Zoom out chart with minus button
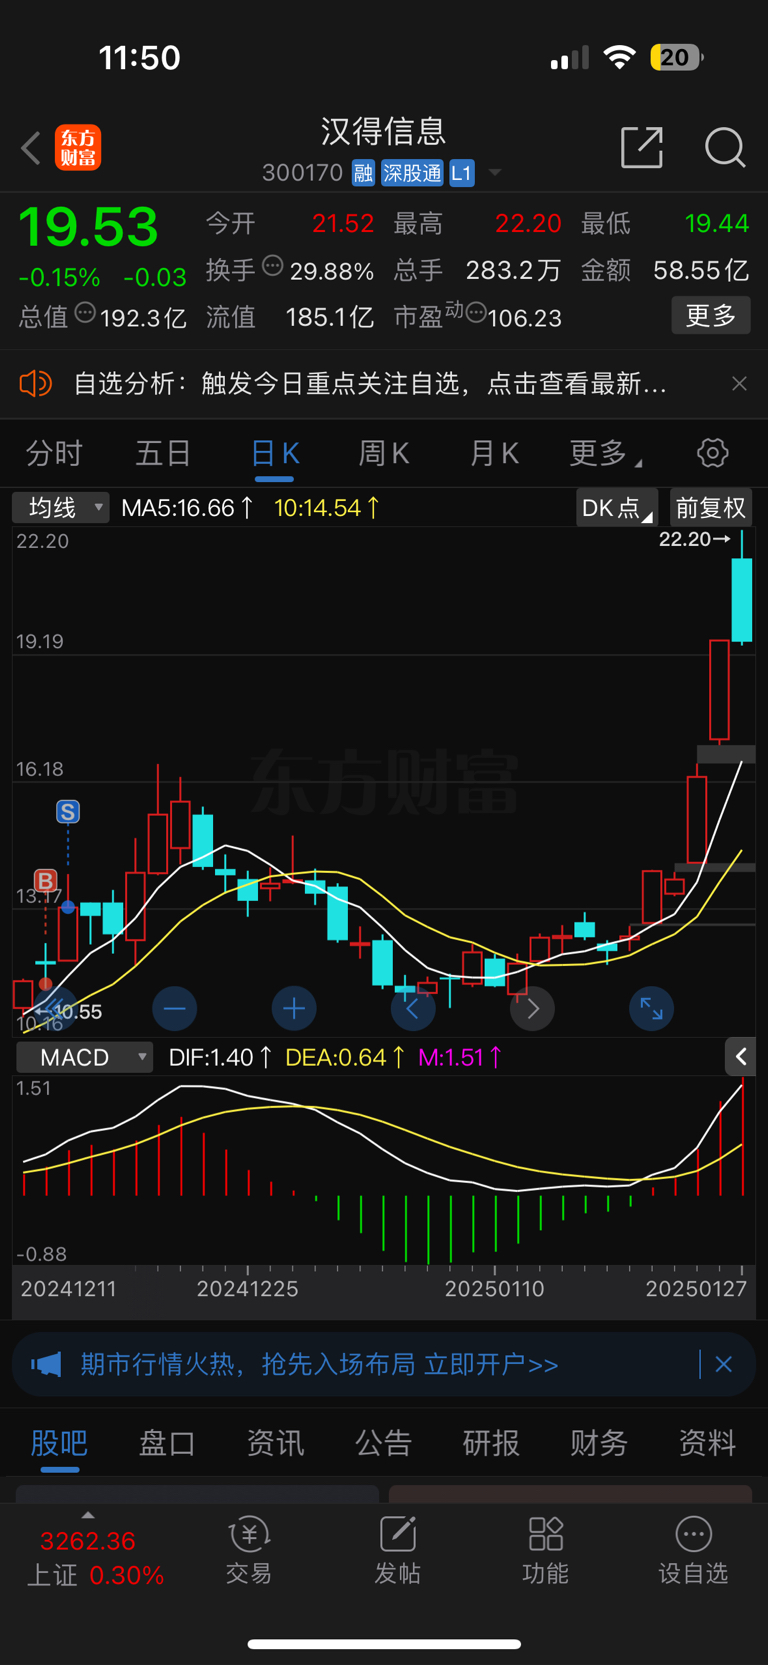The height and width of the screenshot is (1665, 769). [x=175, y=1008]
